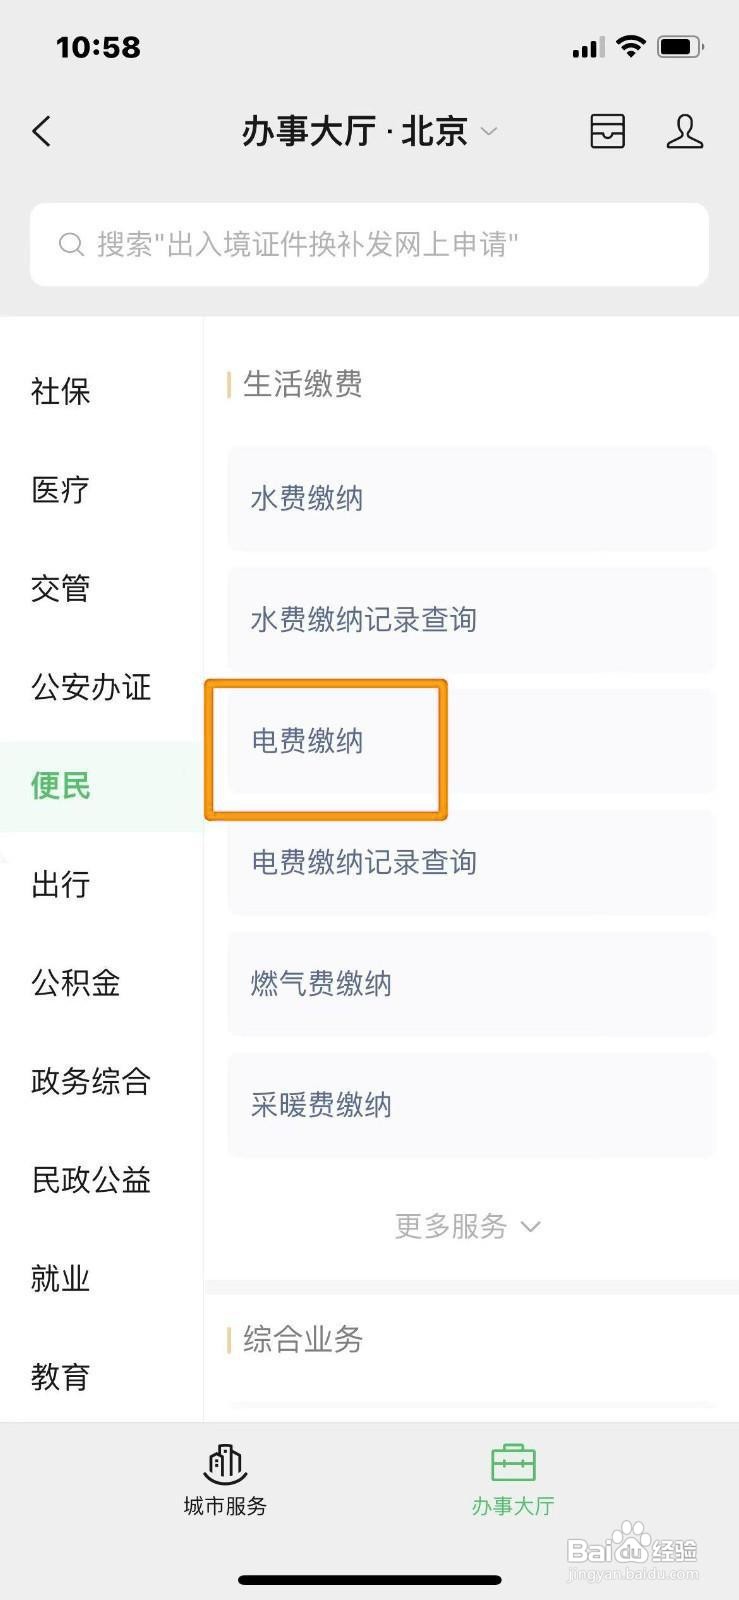Open 水费缴纳记录查询
Viewport: 739px width, 1600px height.
[471, 620]
